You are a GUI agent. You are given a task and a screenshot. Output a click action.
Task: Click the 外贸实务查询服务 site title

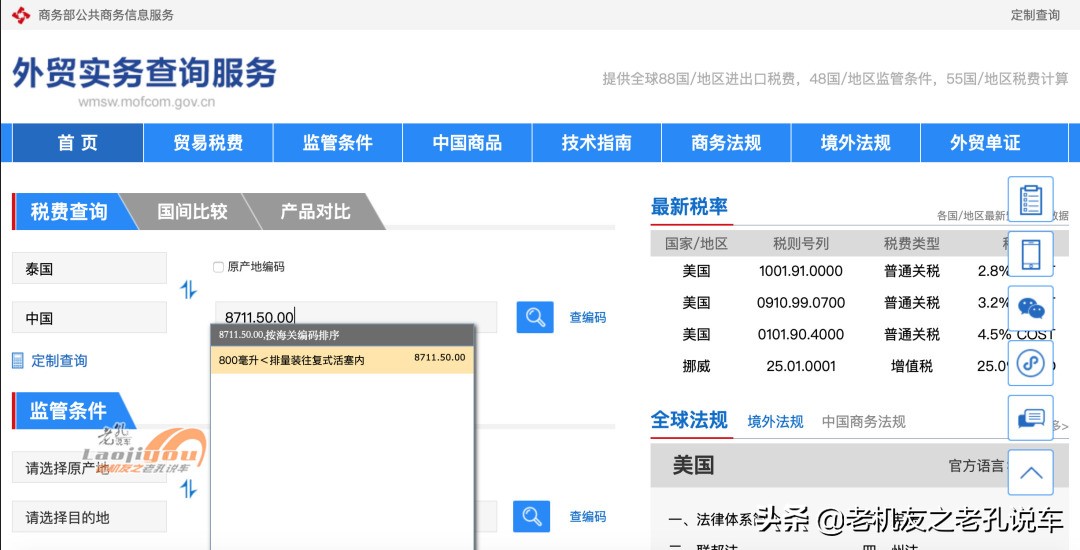pyautogui.click(x=145, y=72)
